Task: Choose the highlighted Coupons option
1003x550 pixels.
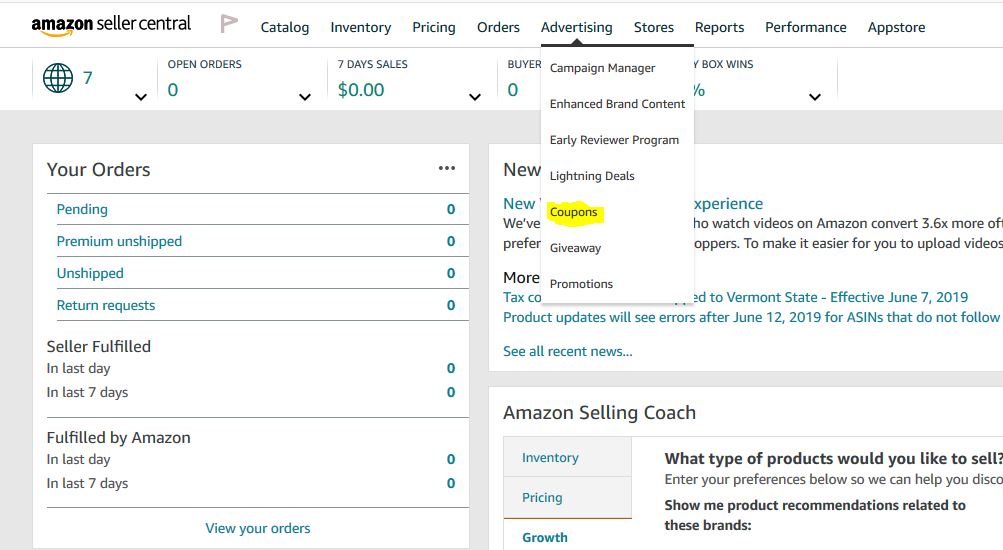Action: pos(574,212)
